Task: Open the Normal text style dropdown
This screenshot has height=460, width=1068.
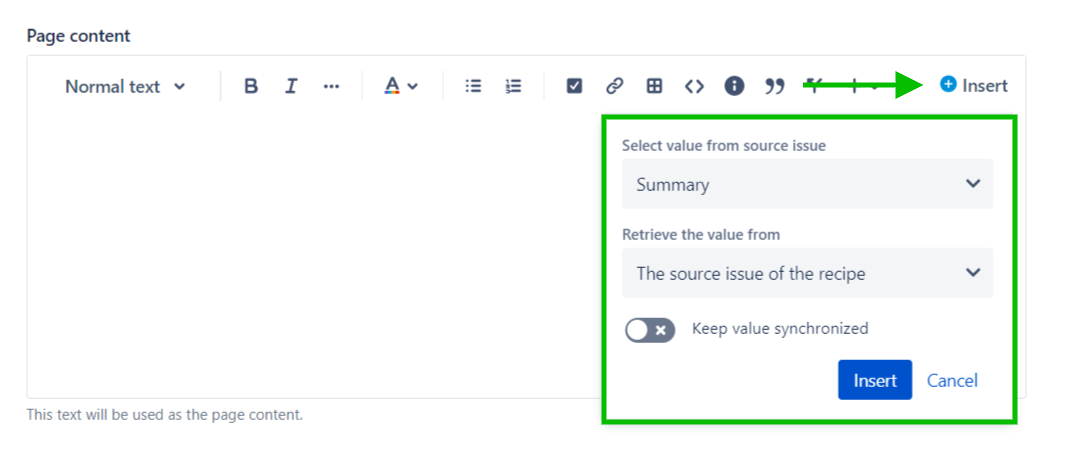Action: 125,86
